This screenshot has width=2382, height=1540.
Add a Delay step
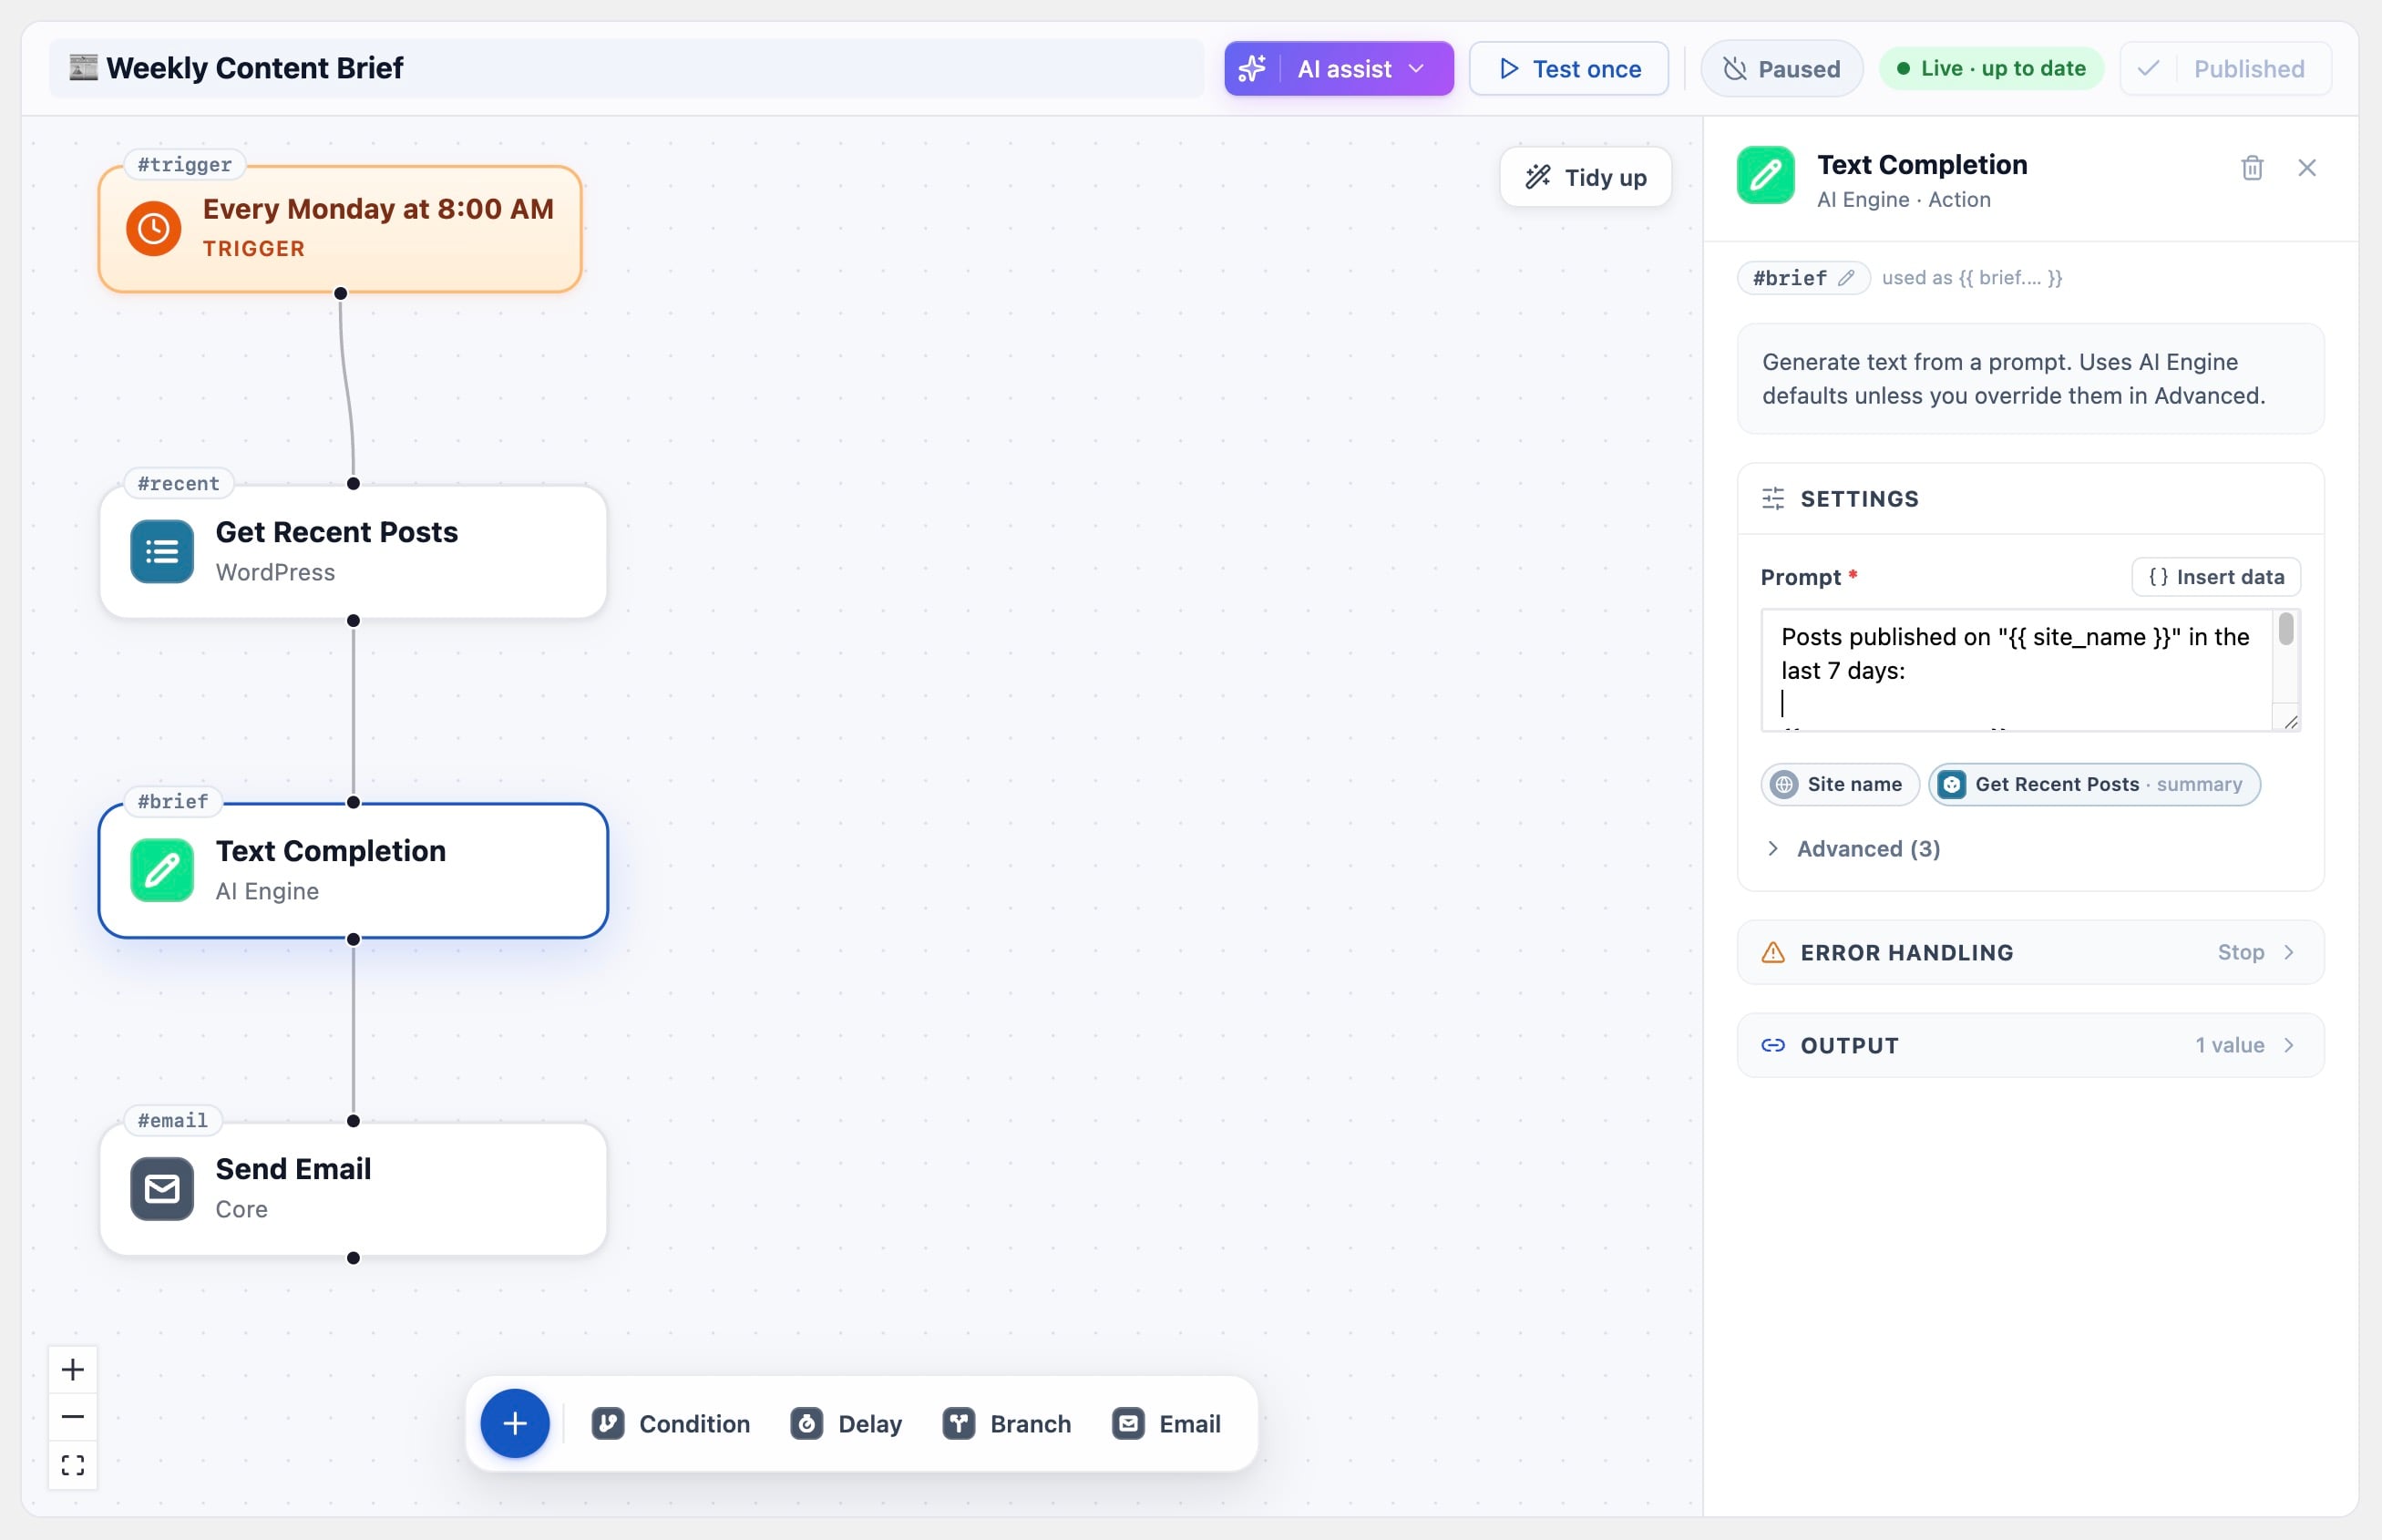point(846,1423)
